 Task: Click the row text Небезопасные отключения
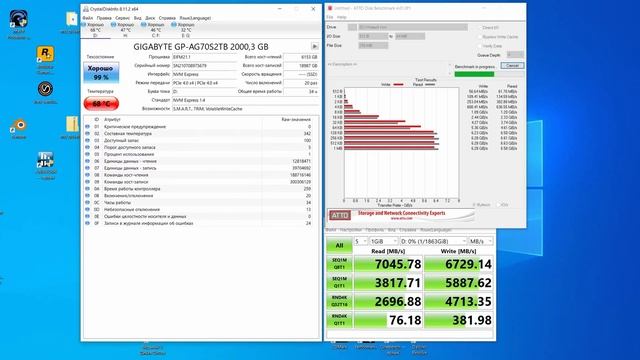[x=132, y=209]
